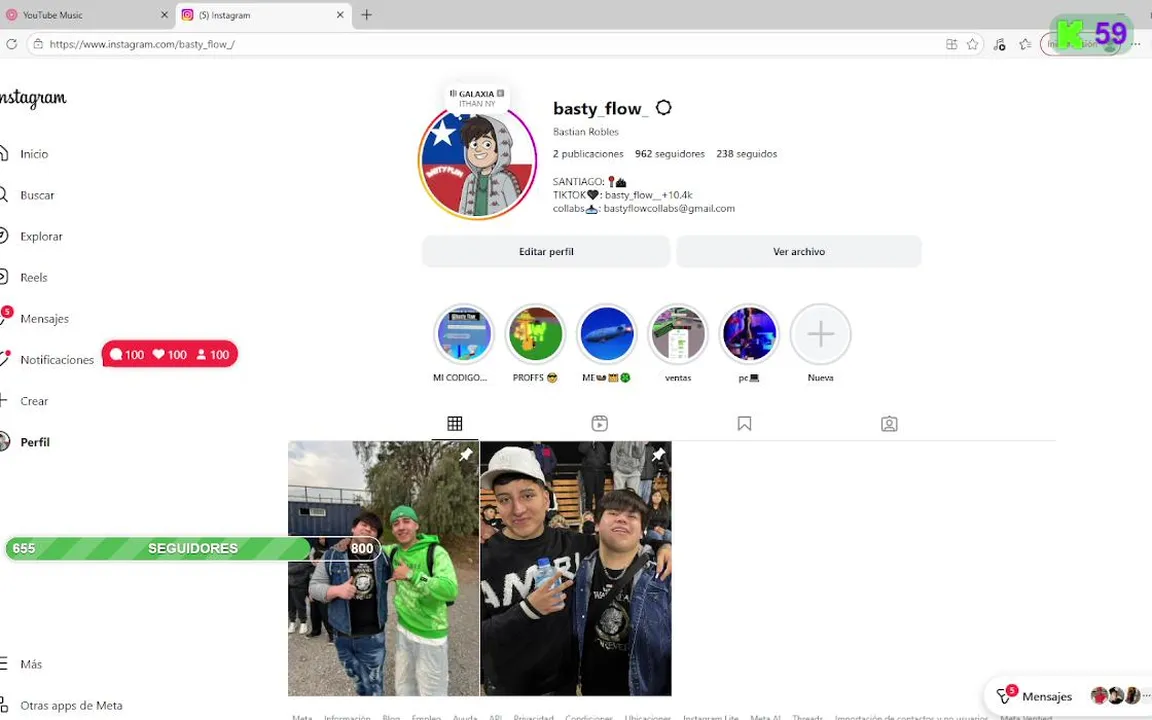Click the Condiciones footer link
Image resolution: width=1152 pixels, height=720 pixels.
588,717
